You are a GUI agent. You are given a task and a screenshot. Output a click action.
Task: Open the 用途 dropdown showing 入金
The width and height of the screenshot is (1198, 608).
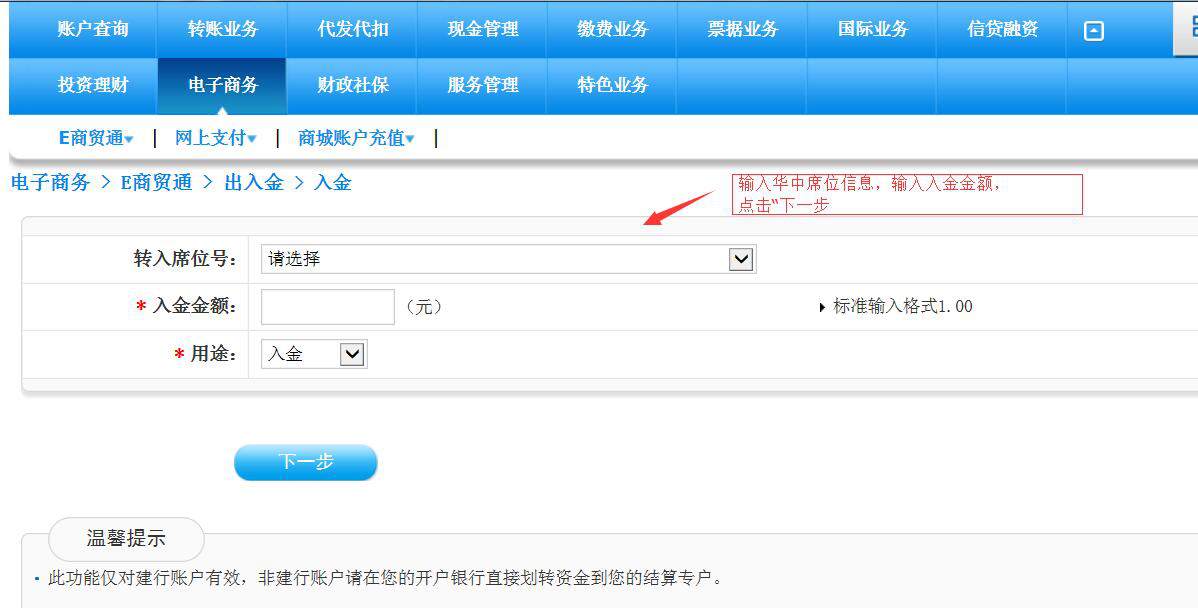[x=314, y=354]
